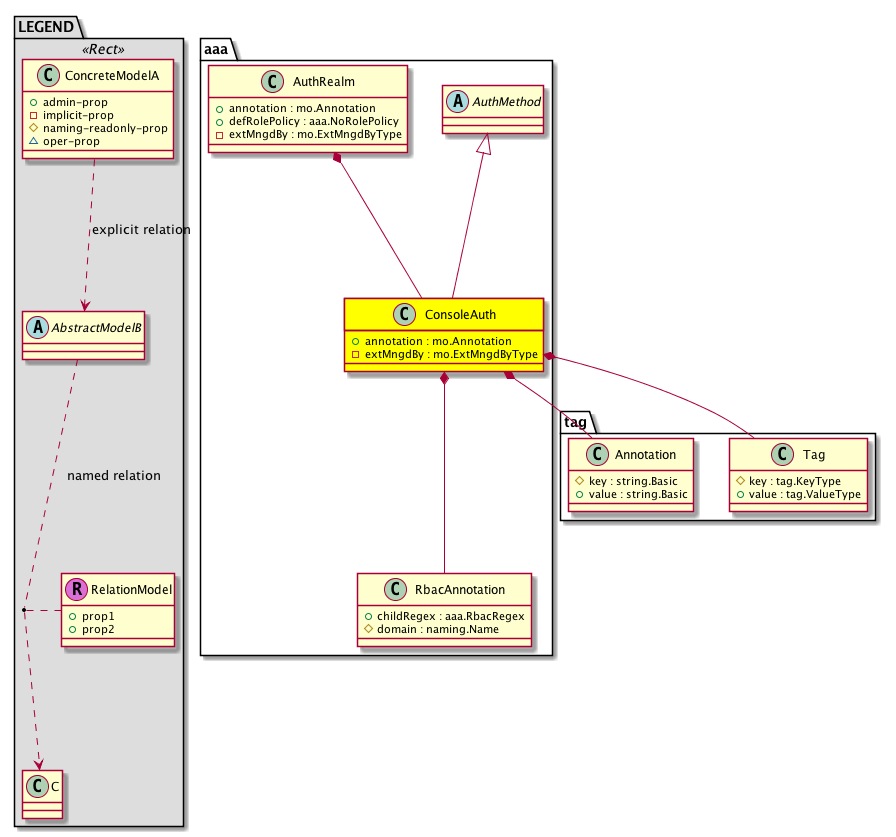
Task: Click the A icon beside AuthMethod
Action: pos(456,100)
